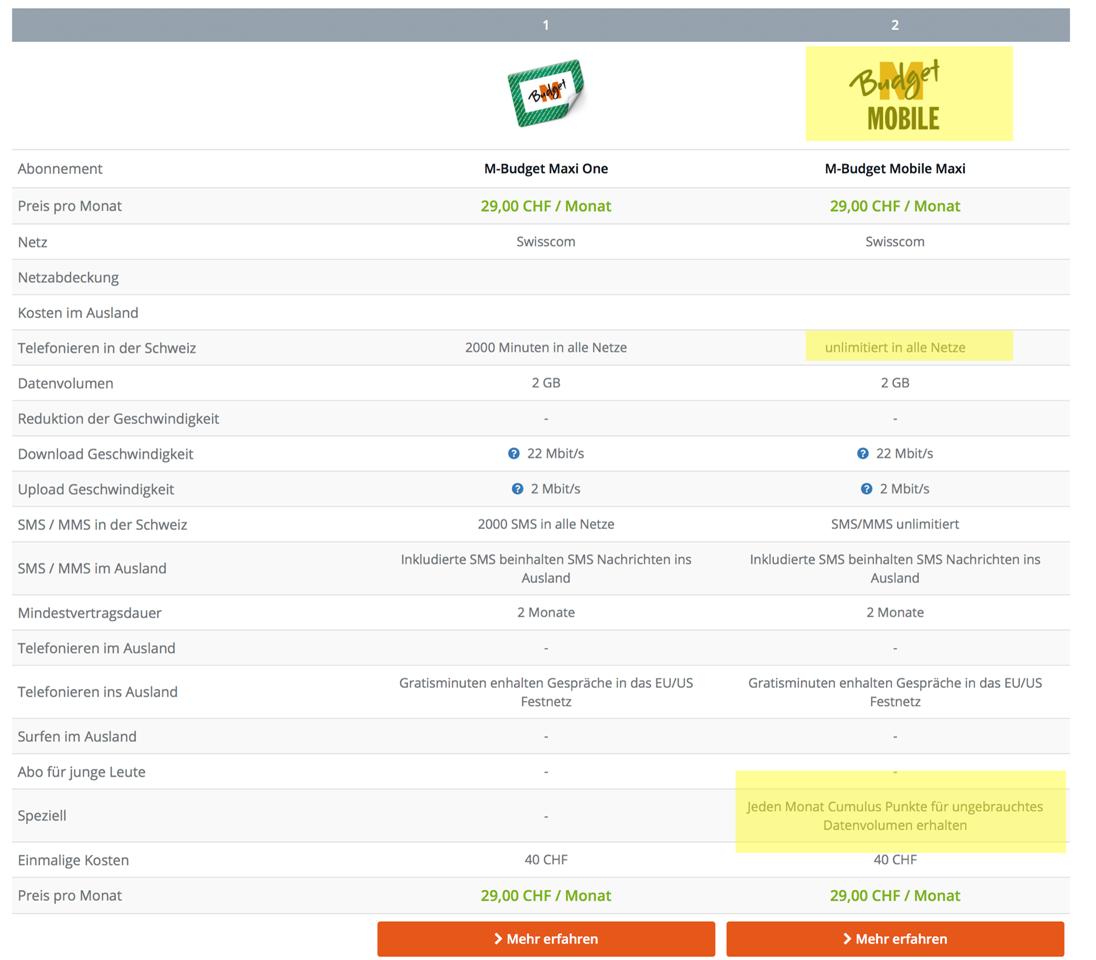
Task: Click the help icon beside column 2 download speed
Action: point(863,454)
